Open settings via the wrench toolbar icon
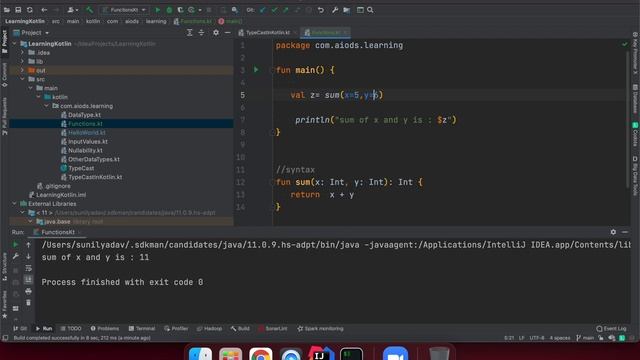This screenshot has width=640, height=360. tap(335, 10)
